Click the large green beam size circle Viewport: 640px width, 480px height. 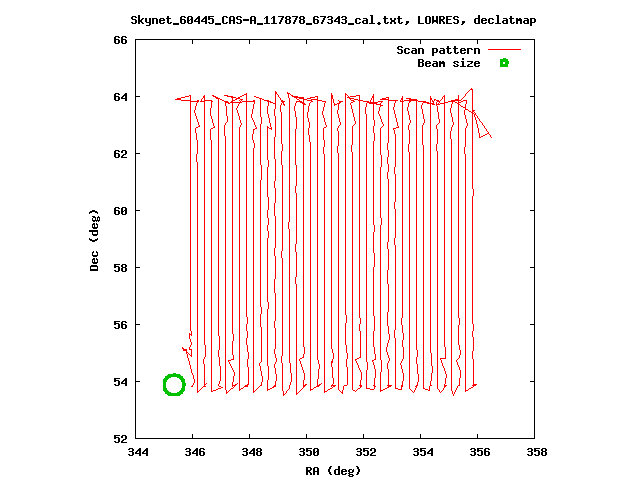[x=174, y=384]
